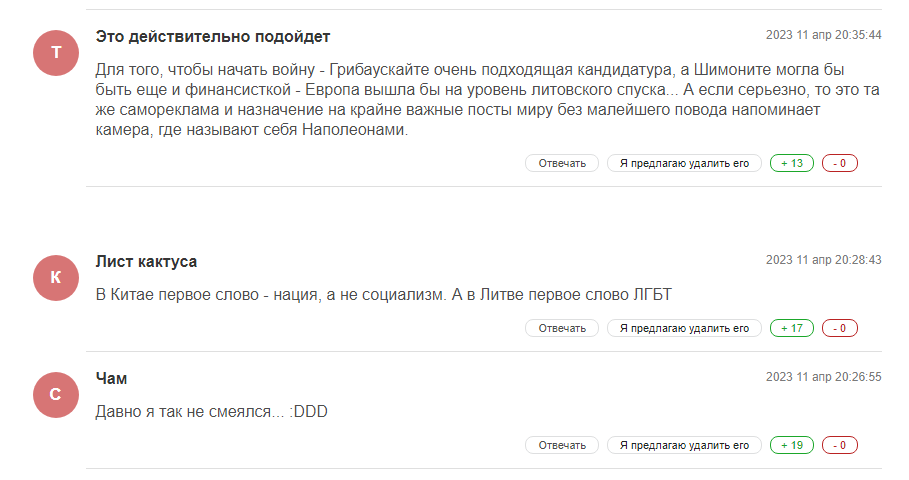The height and width of the screenshot is (480, 909).
Task: Downvote the comment by "Чам"
Action: tap(840, 445)
